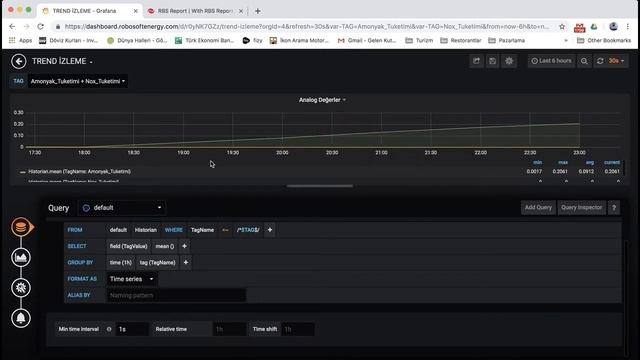Edit the Historian measurement segment
The width and height of the screenshot is (640, 360).
pyautogui.click(x=146, y=230)
